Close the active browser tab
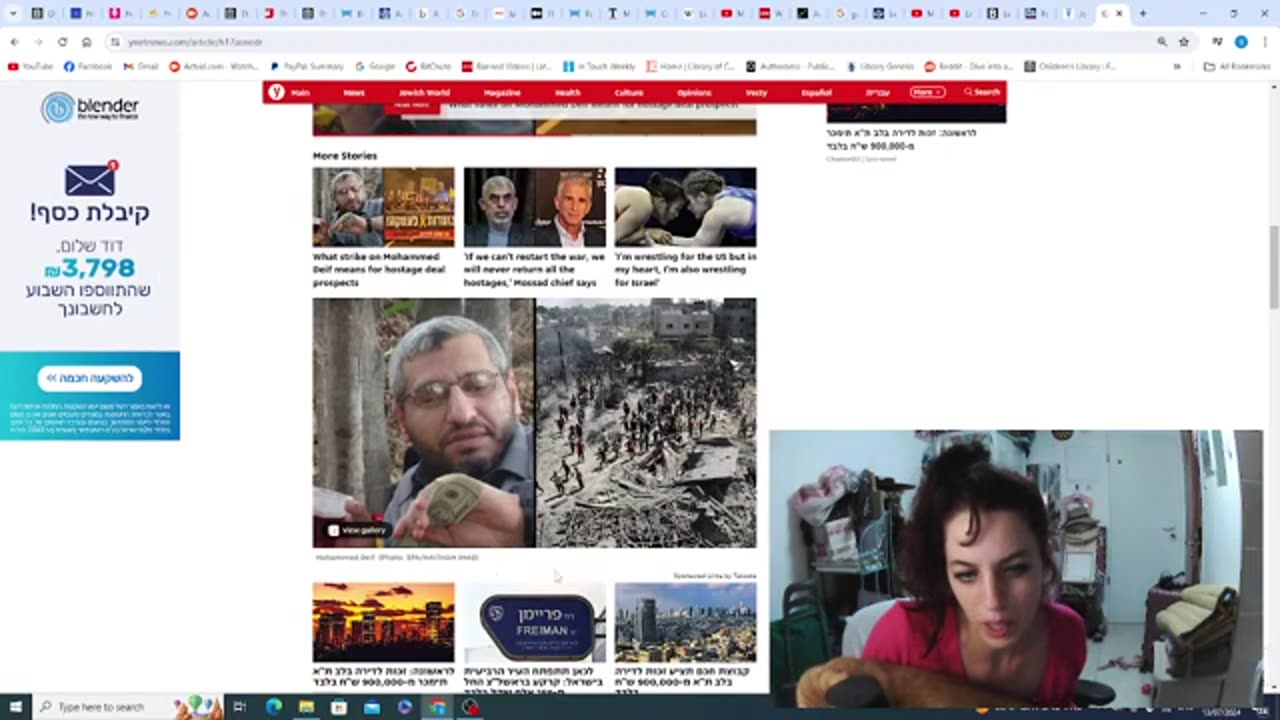This screenshot has width=1280, height=720. coord(1119,13)
